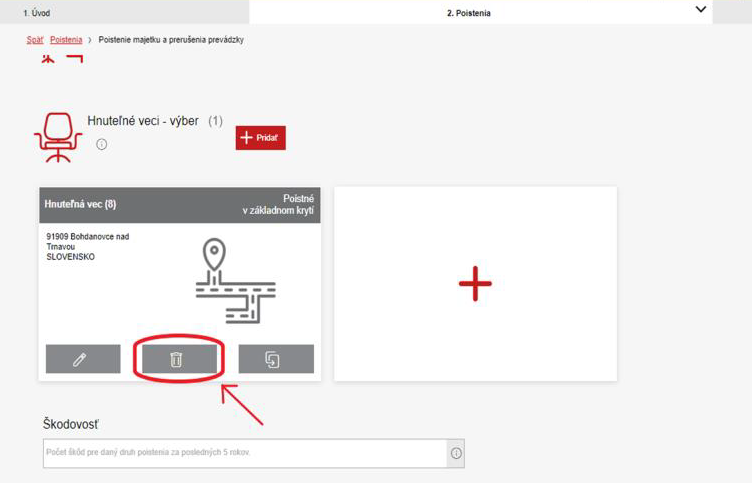Open the Poistenia breadcrumb link
This screenshot has height=483, width=752.
pos(66,40)
